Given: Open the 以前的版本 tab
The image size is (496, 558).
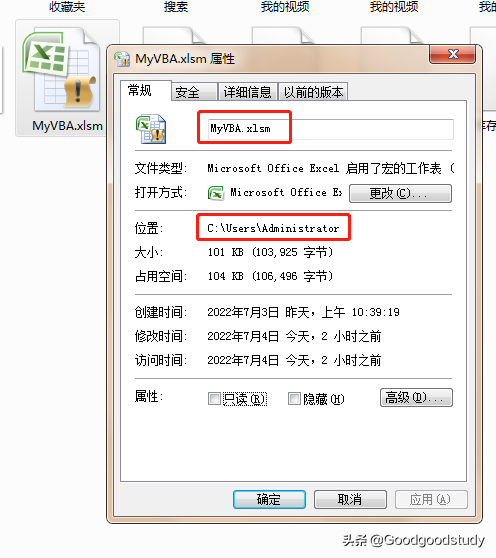Looking at the screenshot, I should (313, 92).
